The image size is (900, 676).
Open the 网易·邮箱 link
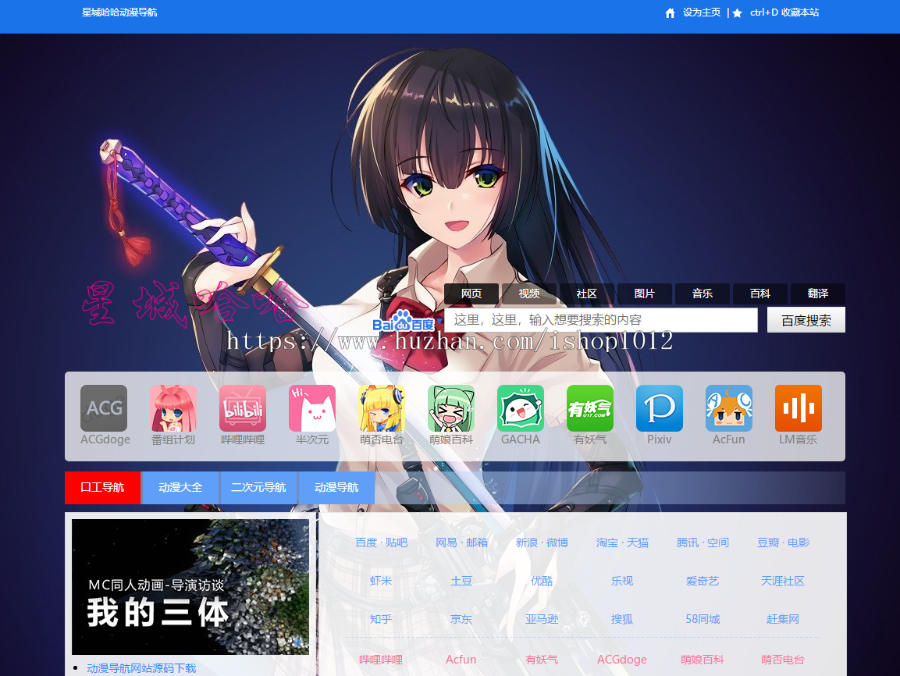pyautogui.click(x=461, y=543)
